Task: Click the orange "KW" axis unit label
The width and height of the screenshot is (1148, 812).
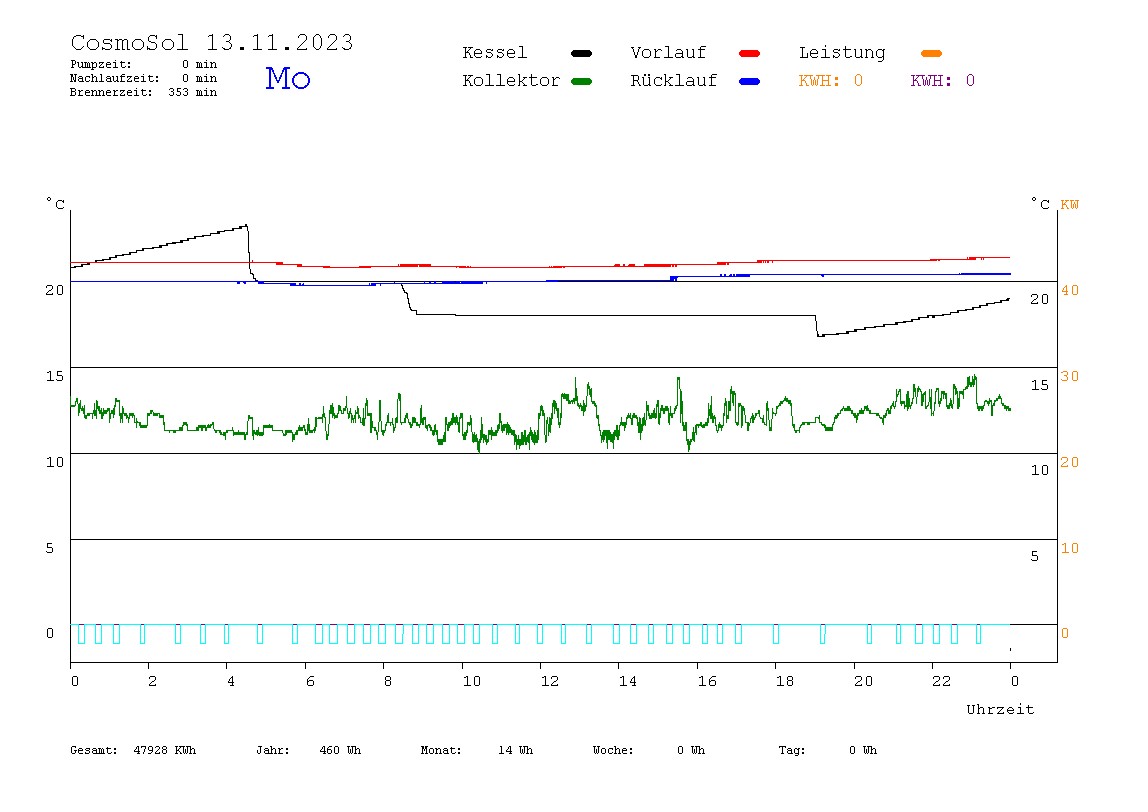Action: tap(1070, 204)
